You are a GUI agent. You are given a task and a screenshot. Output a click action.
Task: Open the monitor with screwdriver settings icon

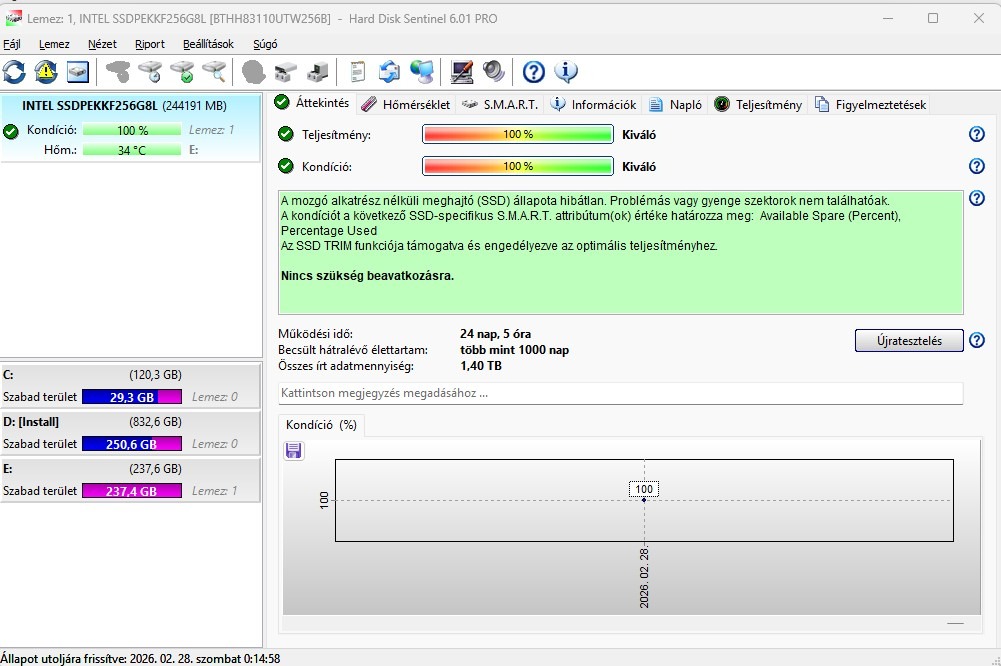[461, 72]
